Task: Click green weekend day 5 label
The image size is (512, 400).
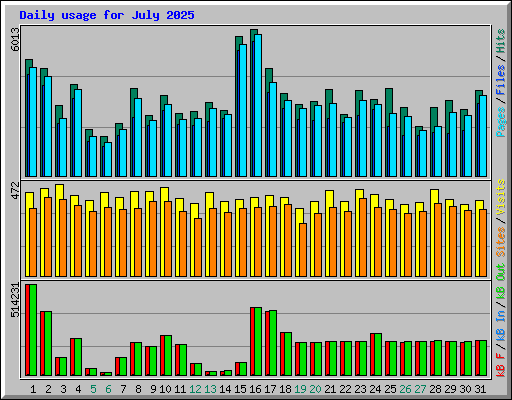Action: point(93,389)
